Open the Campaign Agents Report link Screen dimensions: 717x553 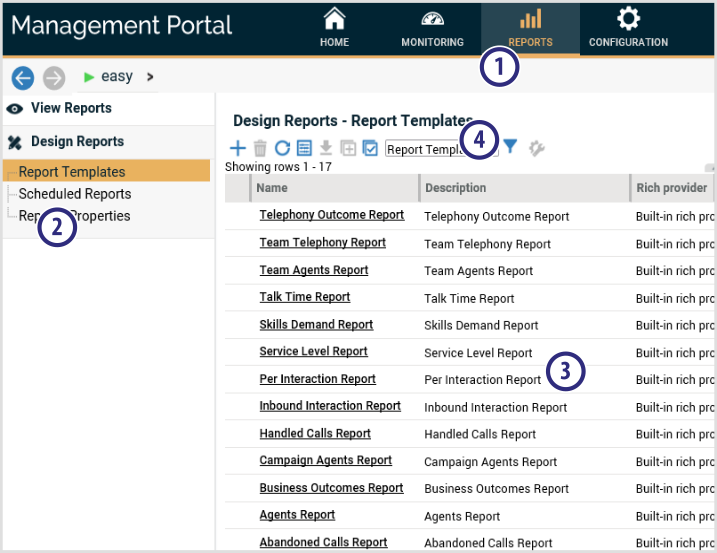tap(326, 460)
